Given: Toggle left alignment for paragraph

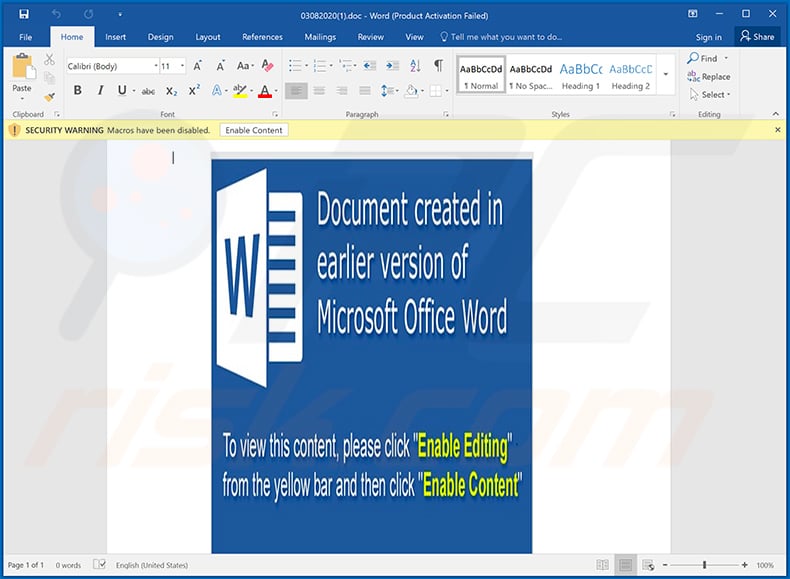Looking at the screenshot, I should pos(296,91).
